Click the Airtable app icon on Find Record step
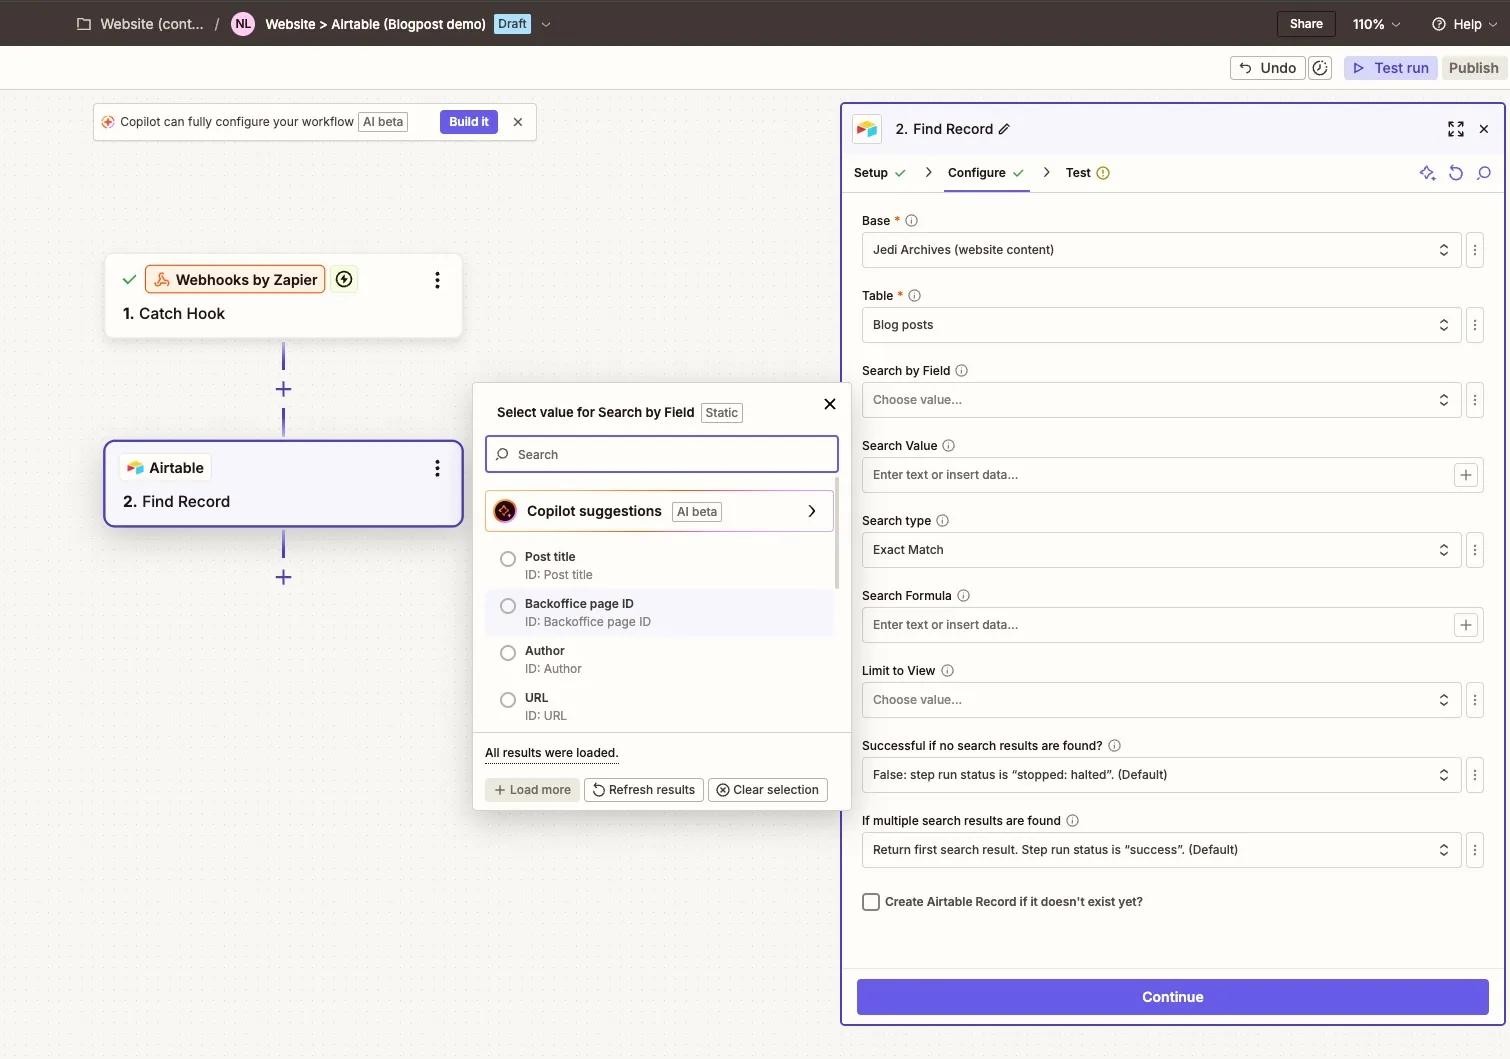Viewport: 1510px width, 1059px height. (x=135, y=467)
